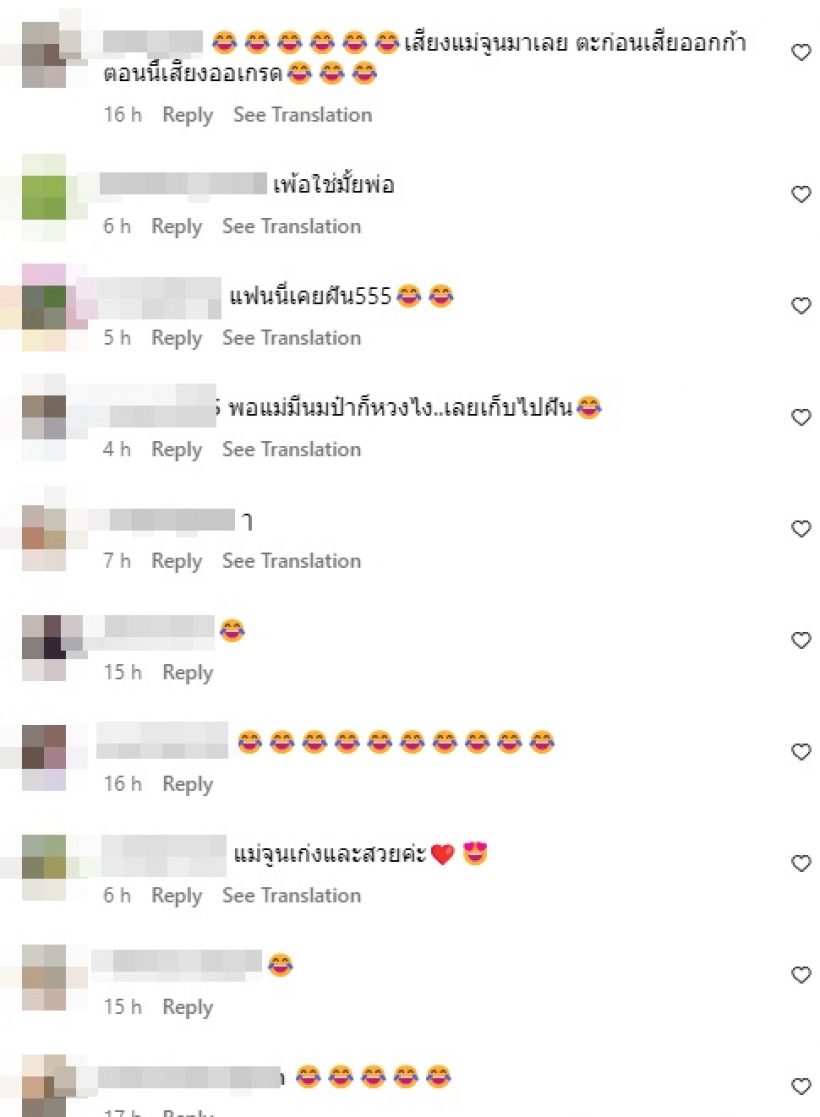Like the comment with ten laughing emojis
This screenshot has height=1117, width=820.
coord(801,752)
